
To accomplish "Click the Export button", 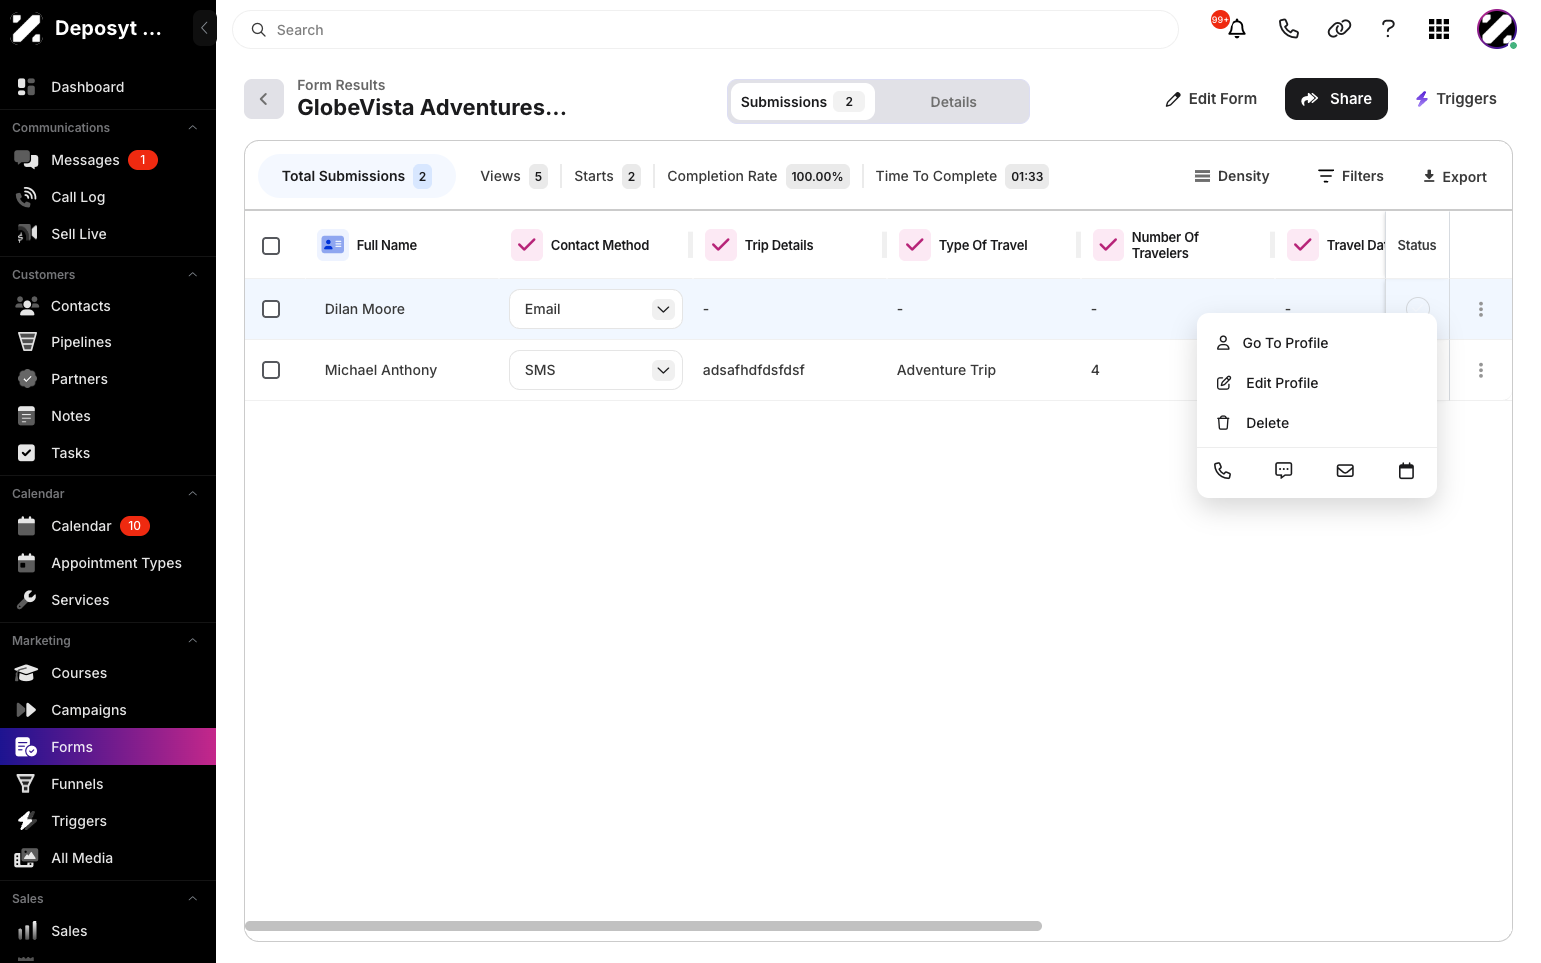I will click(x=1455, y=177).
